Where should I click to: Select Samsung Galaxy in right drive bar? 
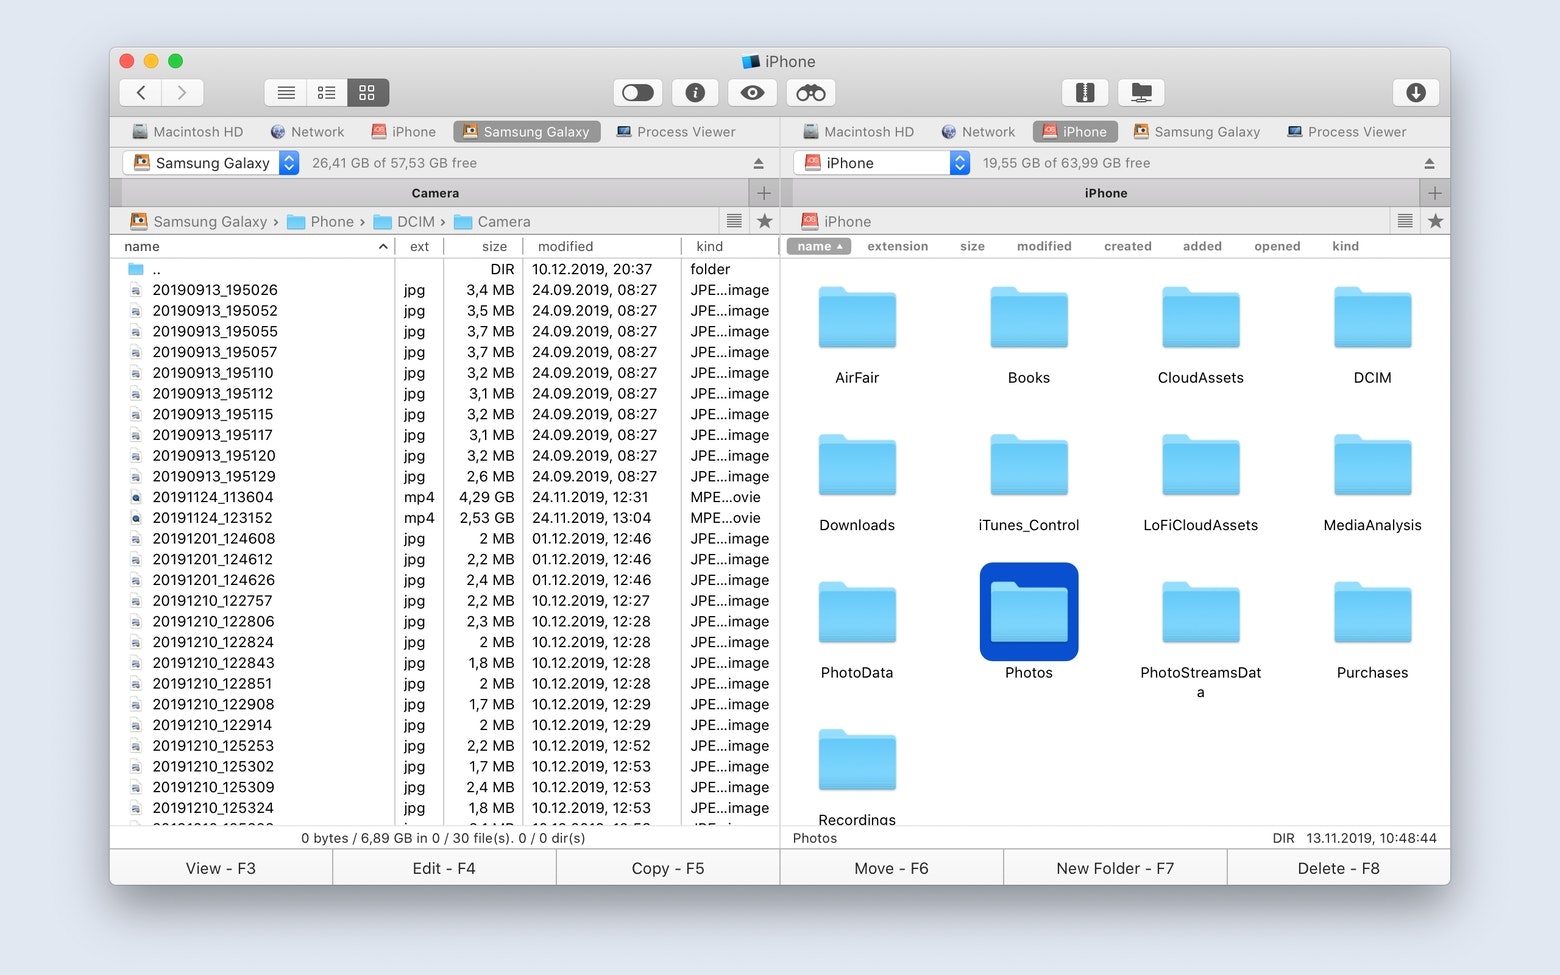1197,132
